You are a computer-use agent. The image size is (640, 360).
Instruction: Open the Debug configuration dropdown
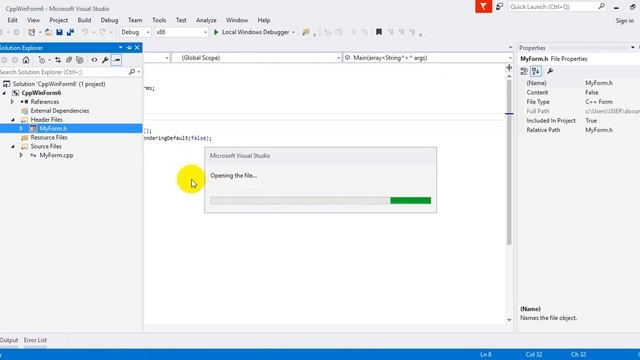[x=136, y=32]
